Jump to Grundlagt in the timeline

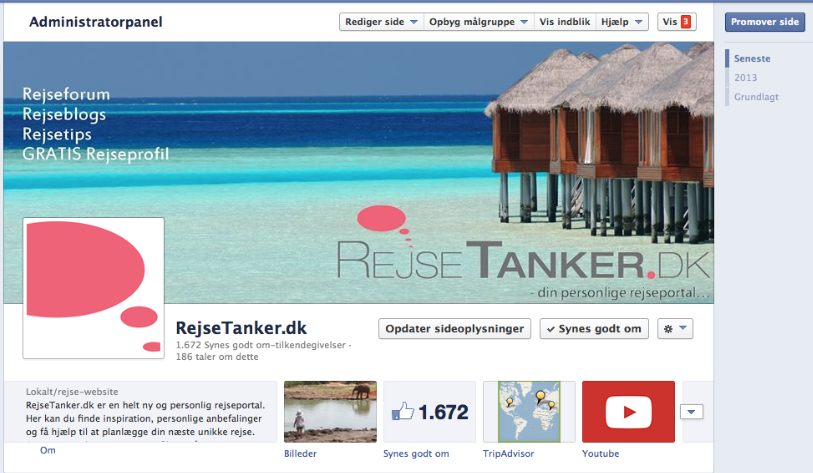[x=756, y=97]
